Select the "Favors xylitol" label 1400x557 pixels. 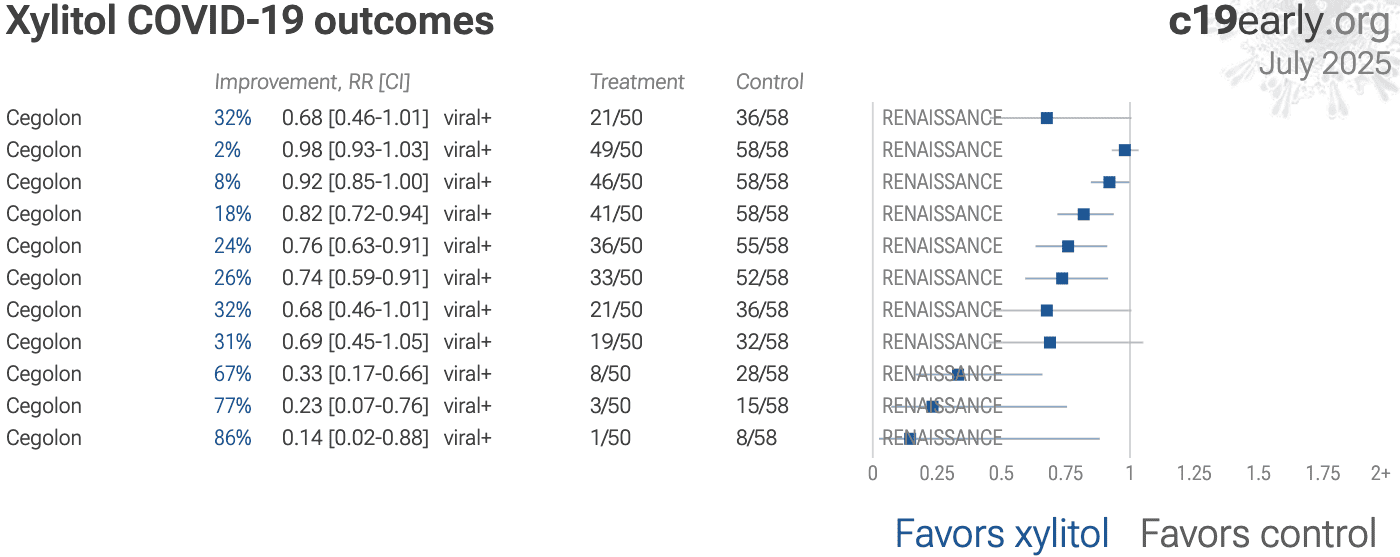[1001, 534]
